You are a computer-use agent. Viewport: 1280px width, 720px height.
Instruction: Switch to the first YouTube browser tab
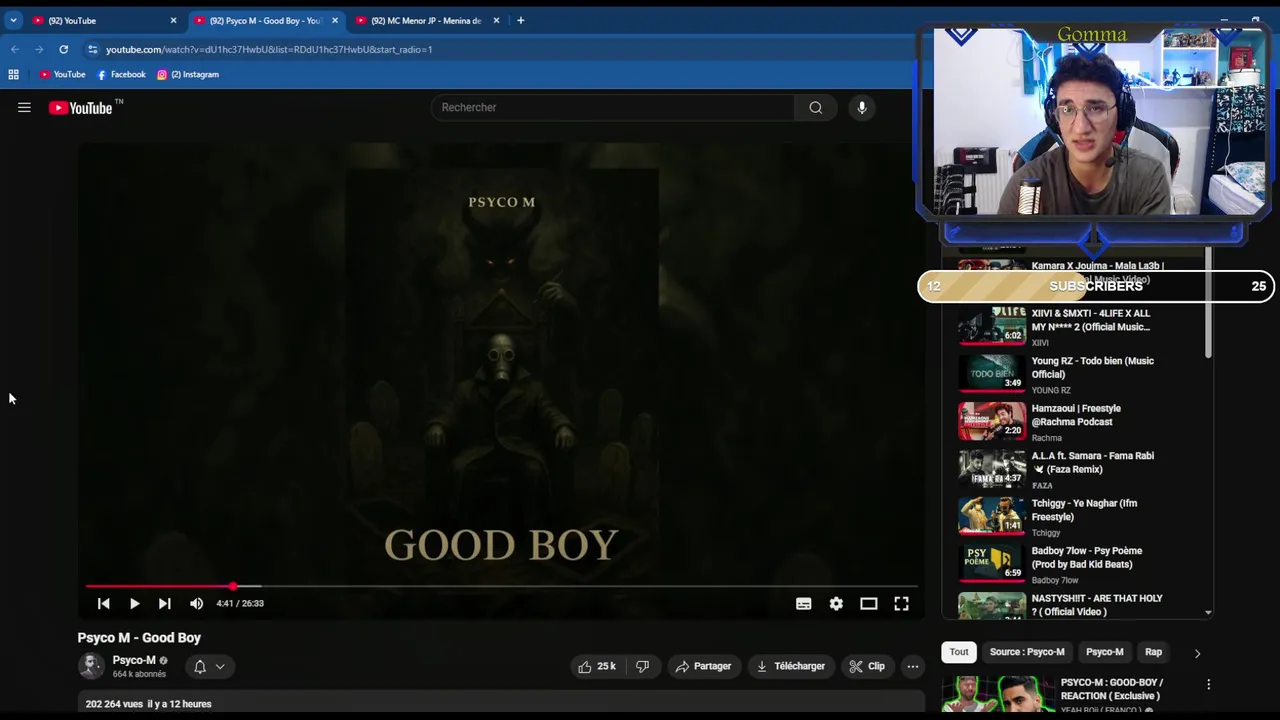coord(104,20)
